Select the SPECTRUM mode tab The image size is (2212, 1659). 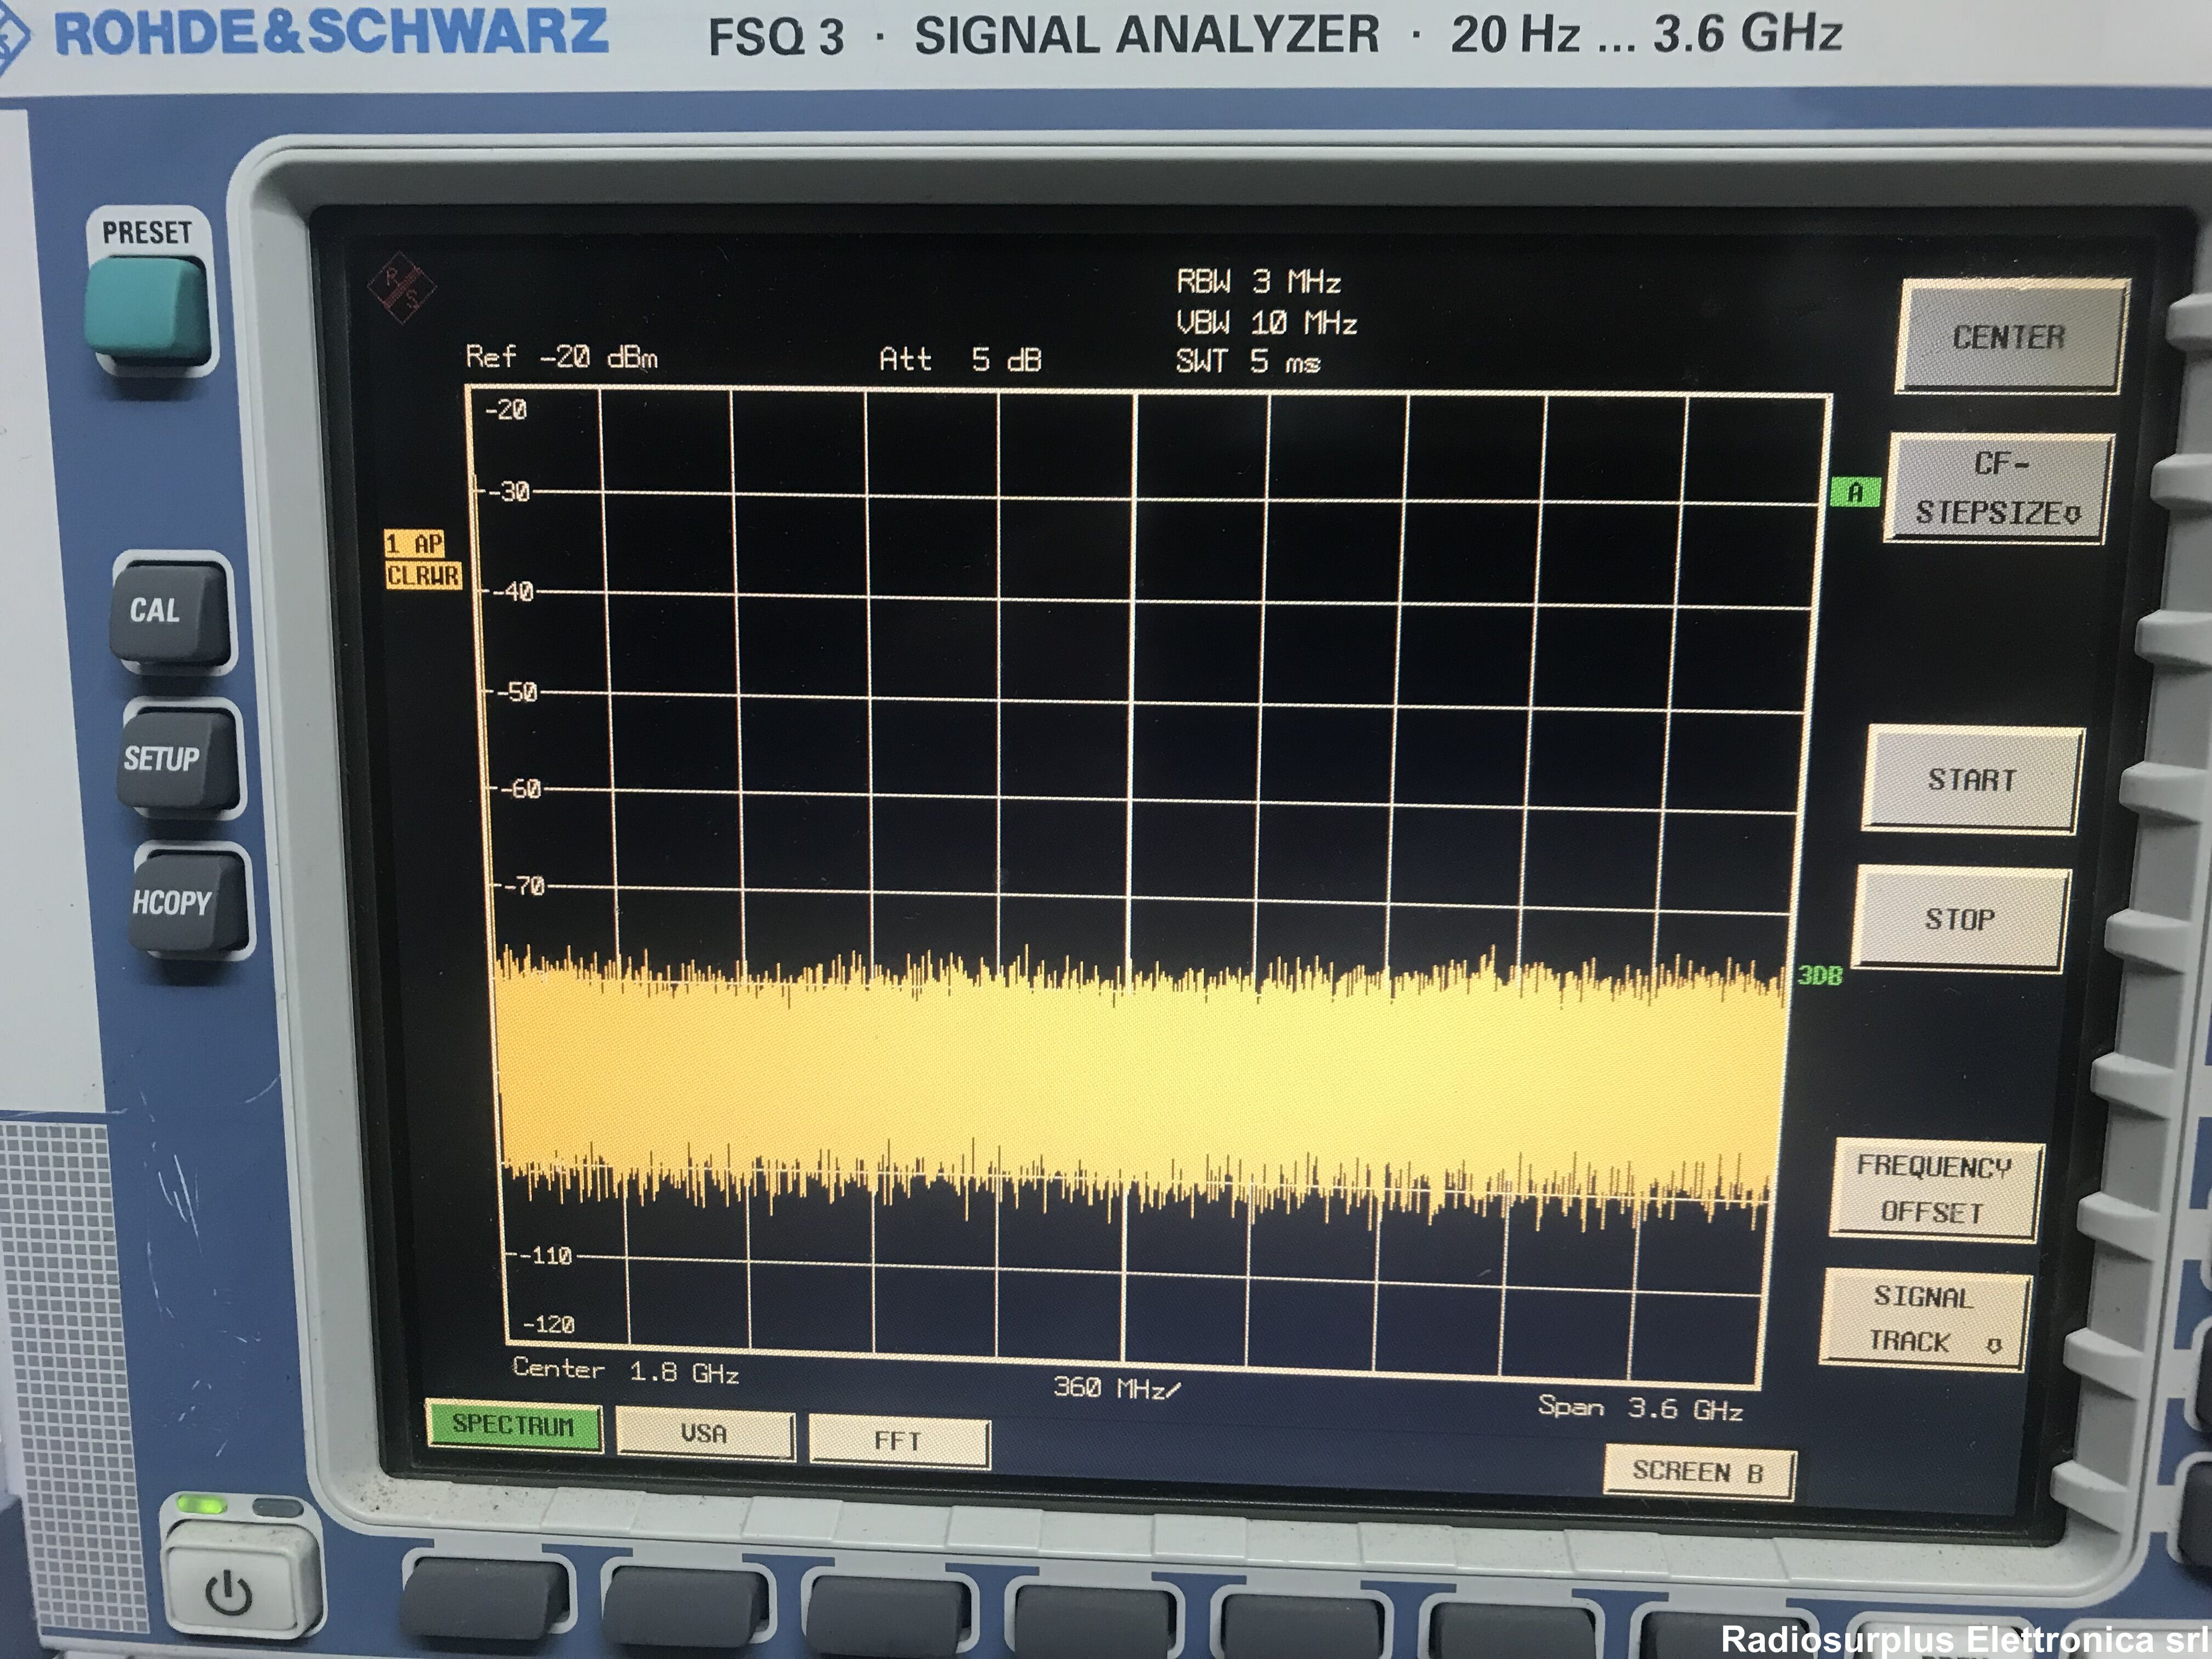[x=513, y=1425]
